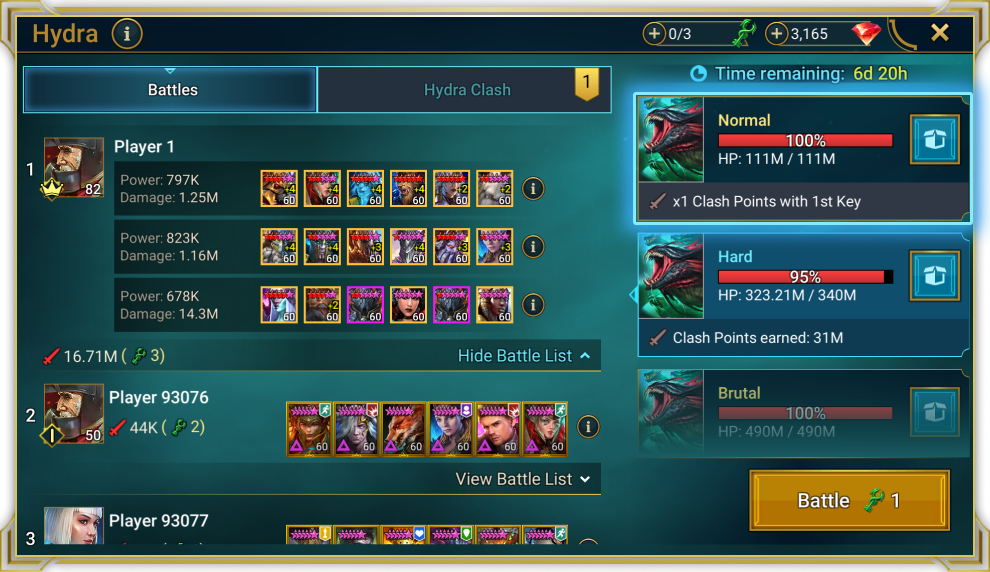
Task: Open Hydra info icon next to title
Action: tap(127, 33)
